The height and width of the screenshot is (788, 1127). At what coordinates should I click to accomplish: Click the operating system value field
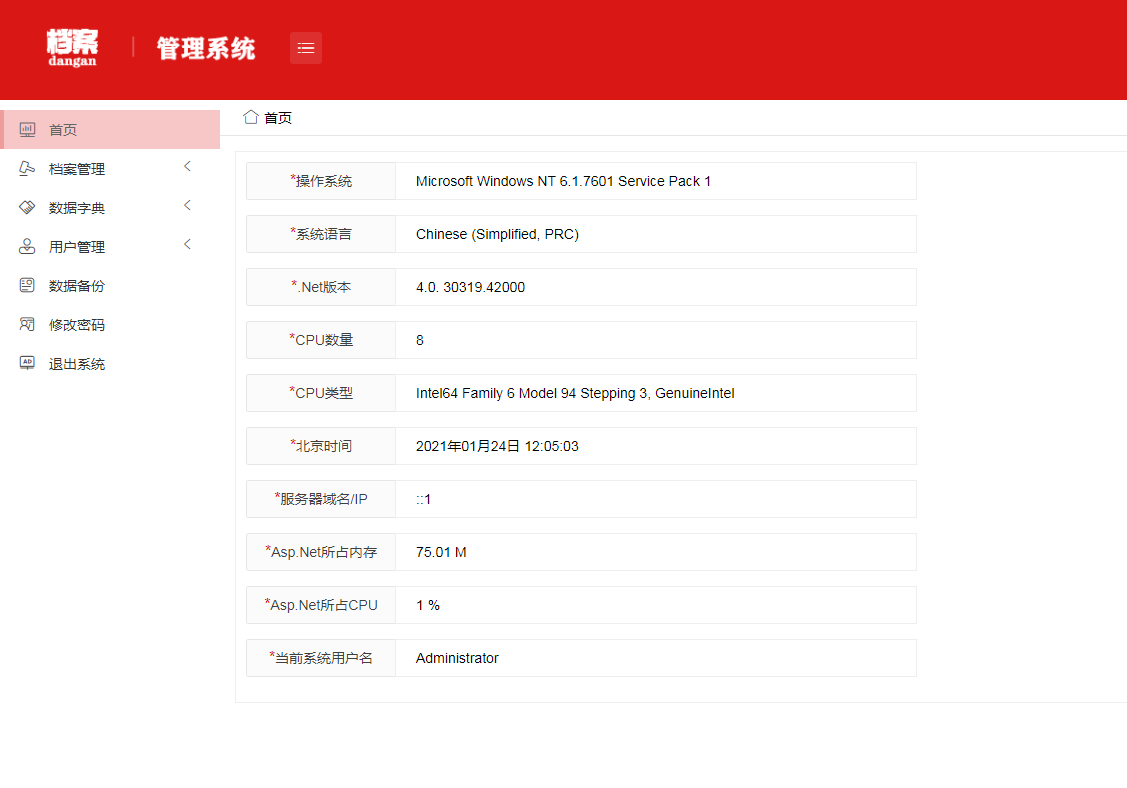click(655, 181)
